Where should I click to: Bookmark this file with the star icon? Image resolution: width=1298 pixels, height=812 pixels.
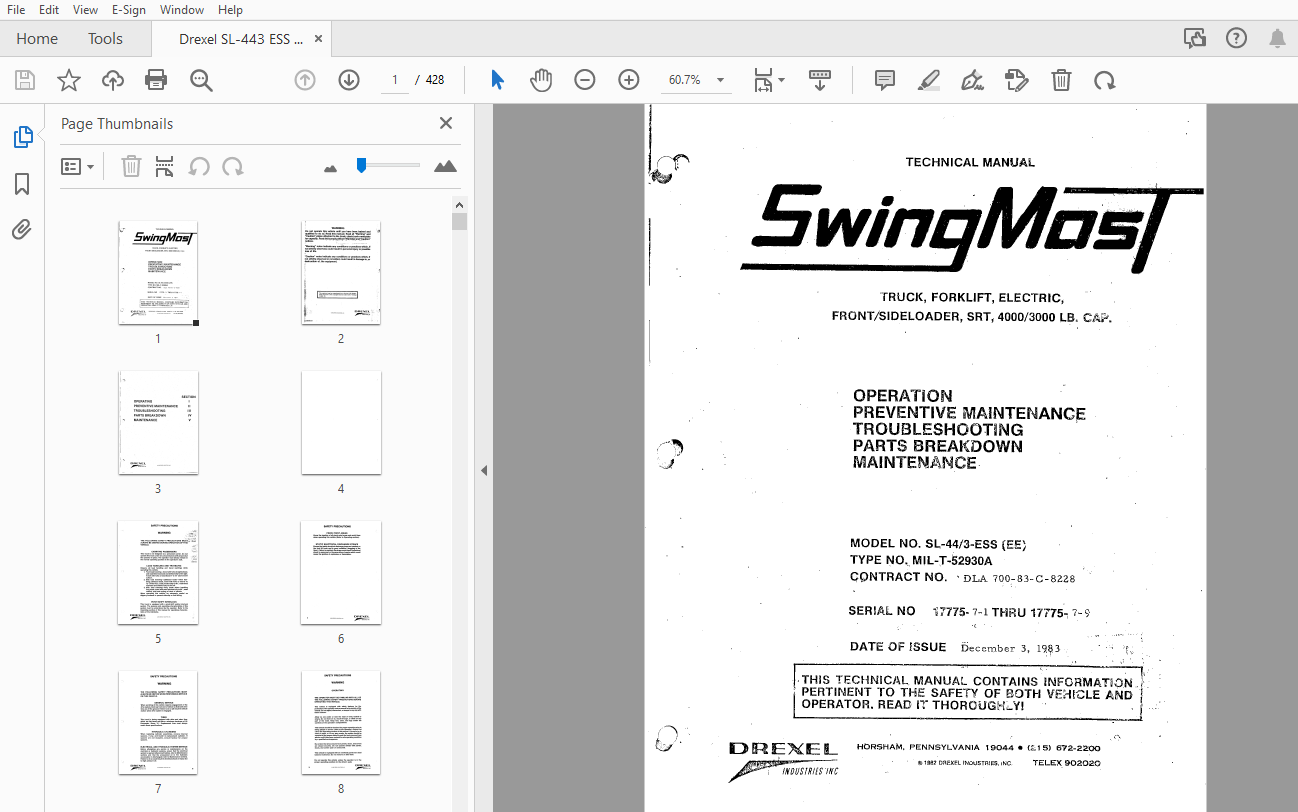pos(69,80)
